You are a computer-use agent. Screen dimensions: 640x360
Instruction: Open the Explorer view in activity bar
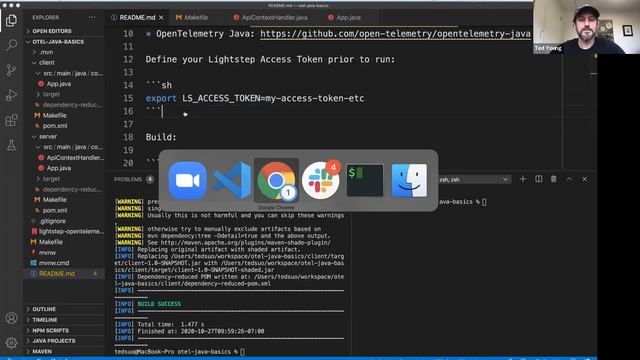[x=11, y=20]
